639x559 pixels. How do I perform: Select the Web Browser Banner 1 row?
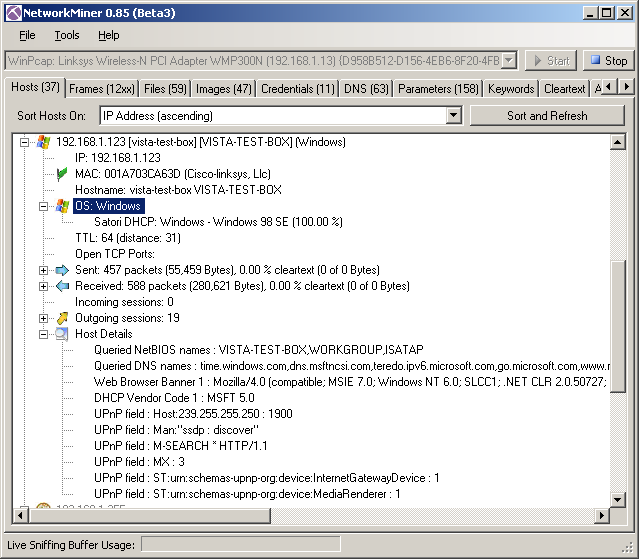[350, 382]
